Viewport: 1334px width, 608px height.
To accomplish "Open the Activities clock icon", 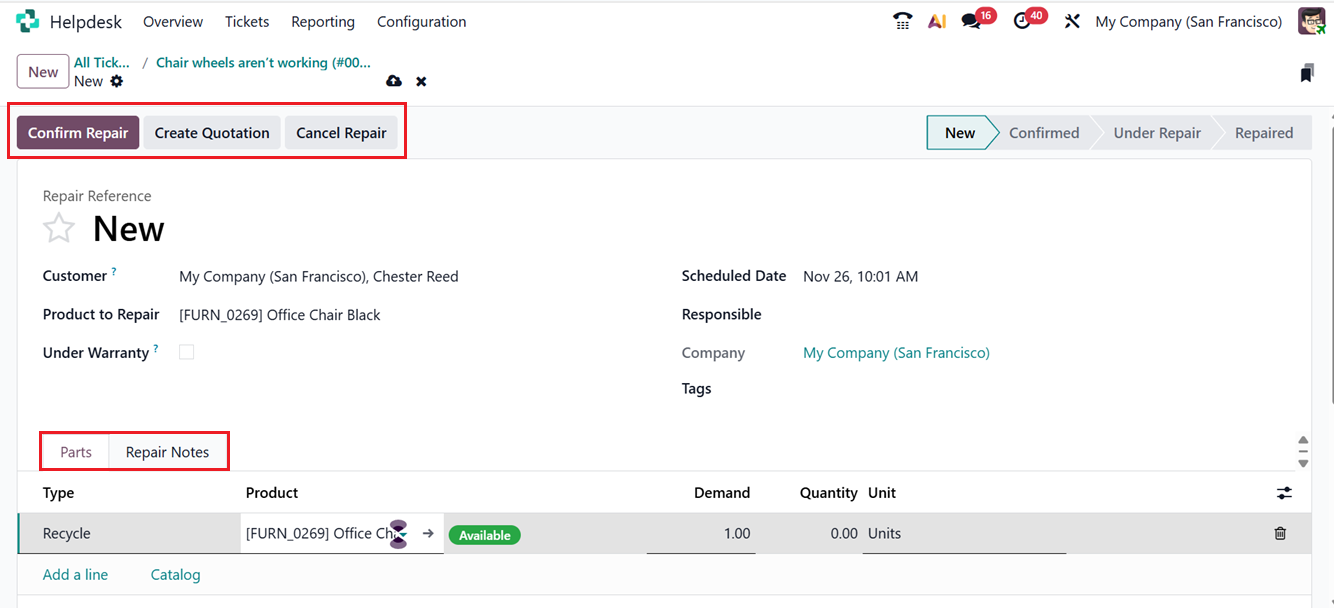I will tap(1022, 20).
